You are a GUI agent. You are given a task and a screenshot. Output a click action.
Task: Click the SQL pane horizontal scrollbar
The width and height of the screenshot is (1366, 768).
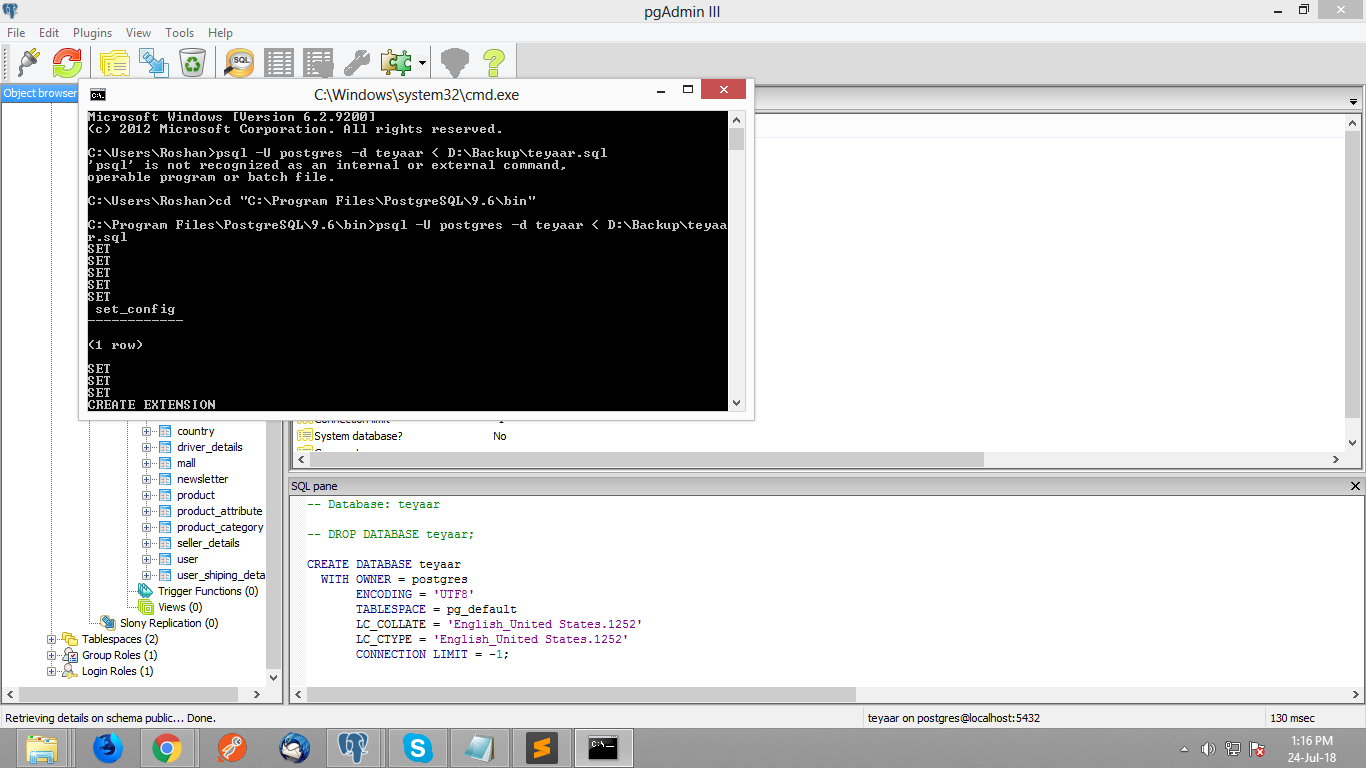(x=581, y=694)
